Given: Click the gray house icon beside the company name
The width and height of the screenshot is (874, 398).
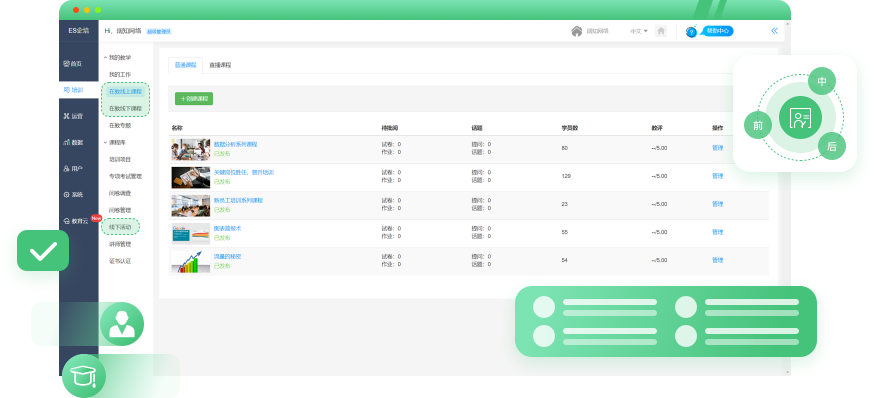Looking at the screenshot, I should [x=577, y=31].
